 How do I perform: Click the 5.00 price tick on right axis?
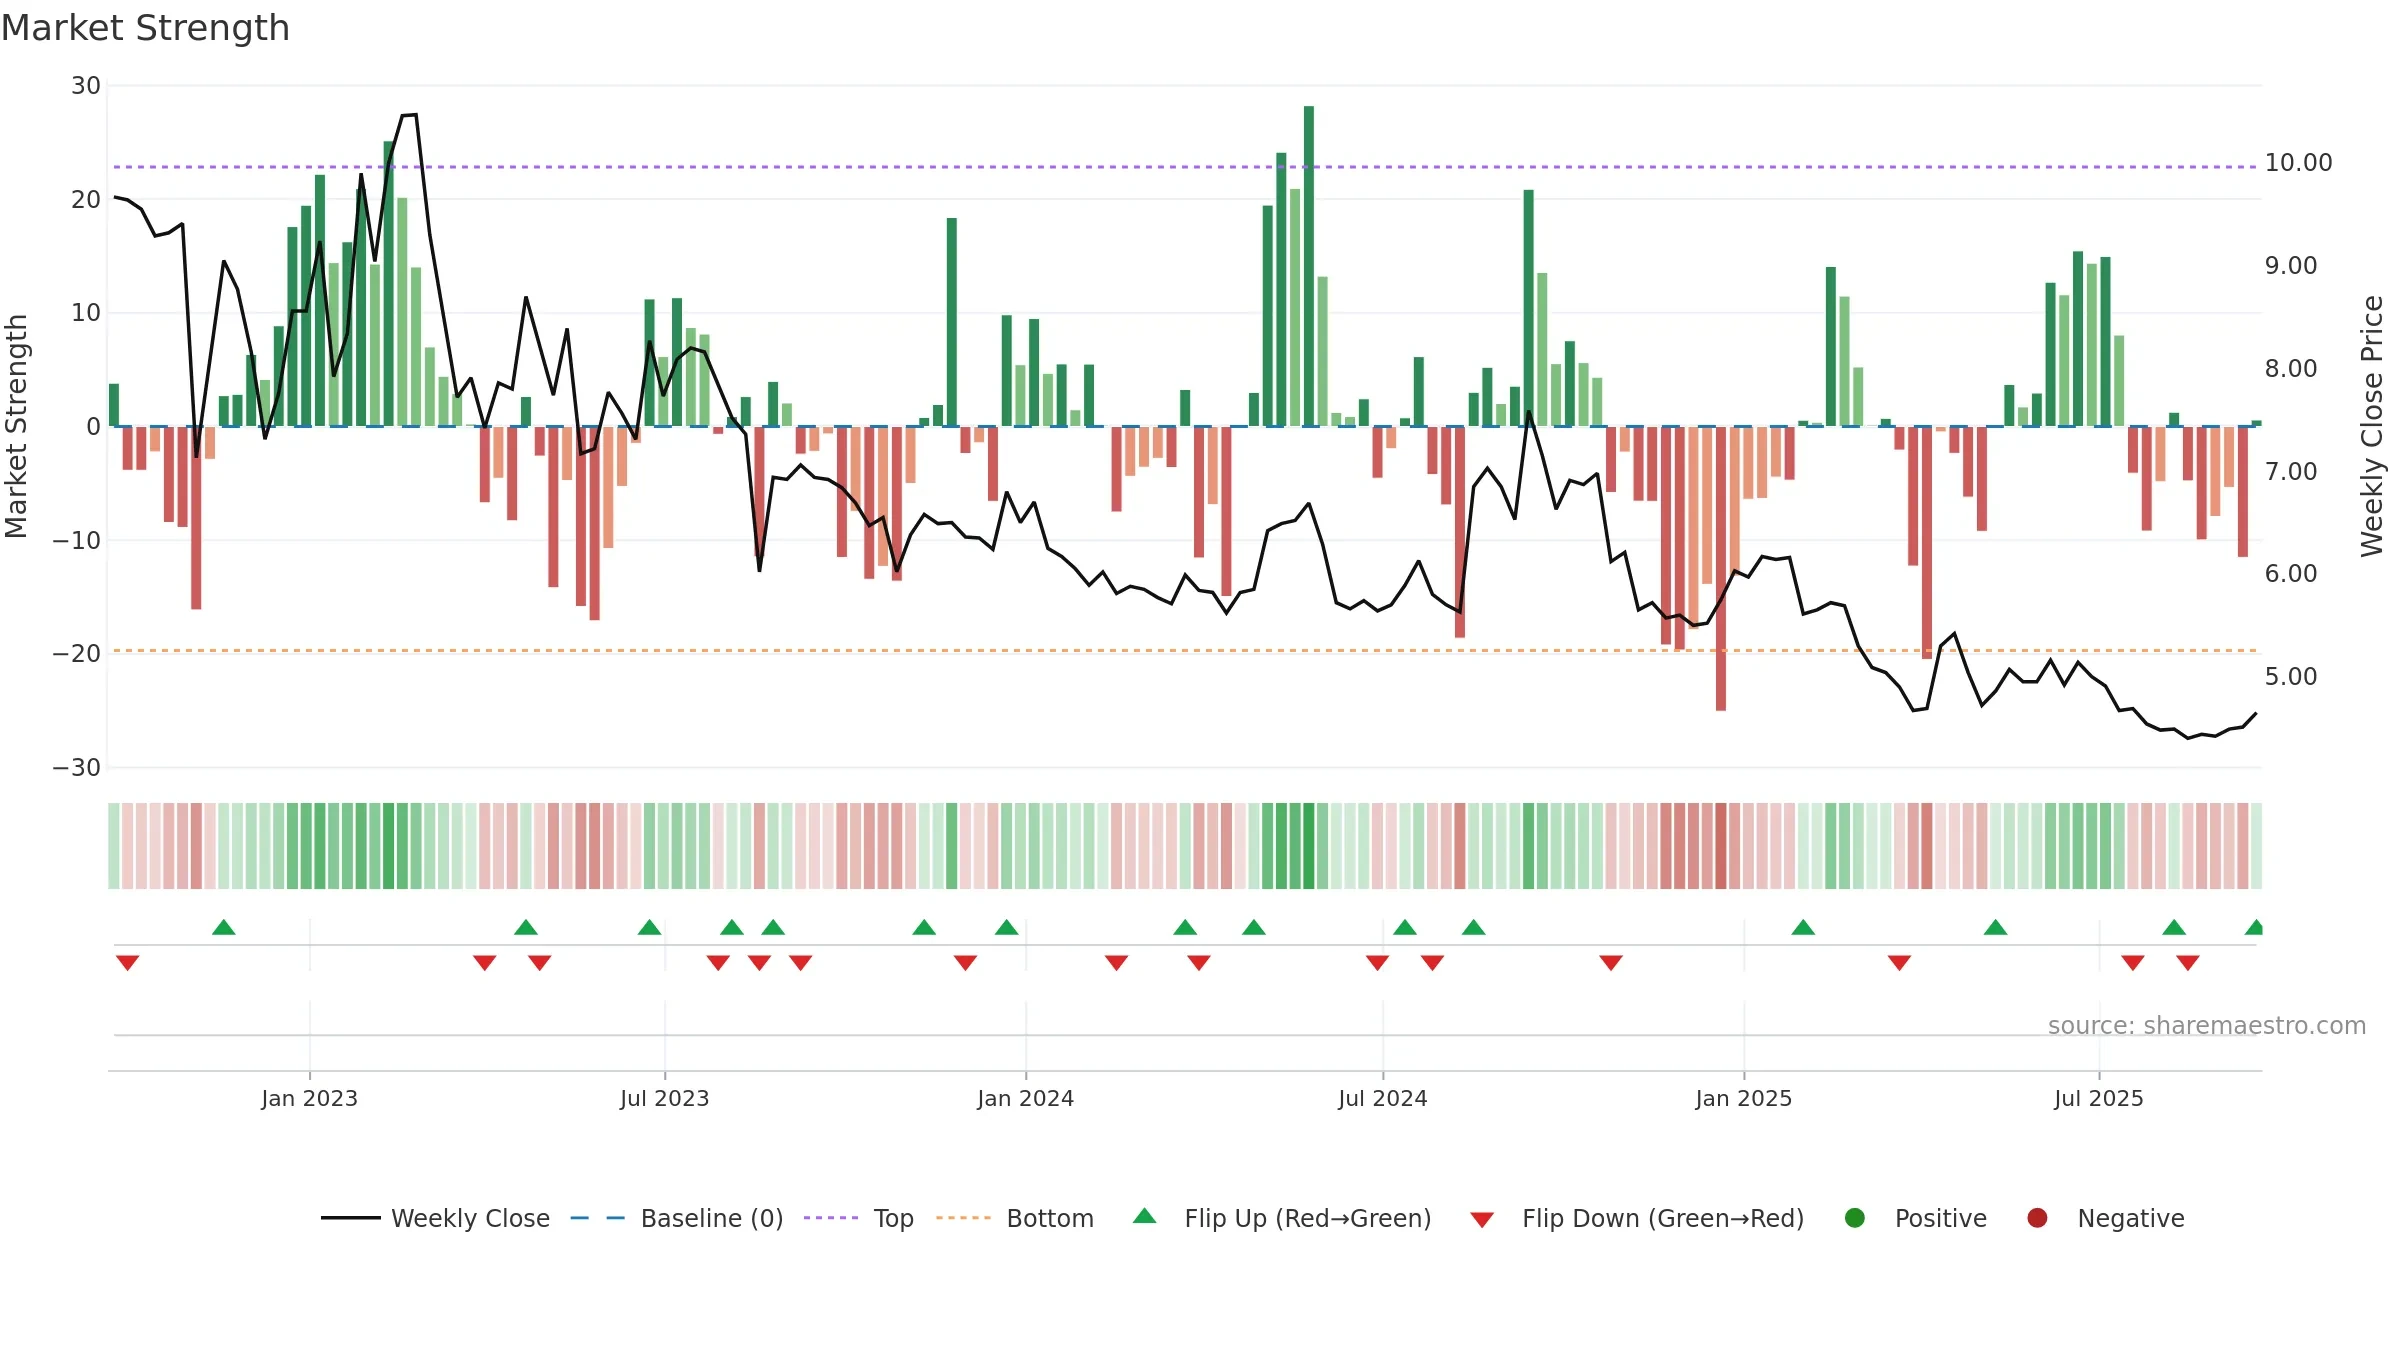pos(2290,677)
